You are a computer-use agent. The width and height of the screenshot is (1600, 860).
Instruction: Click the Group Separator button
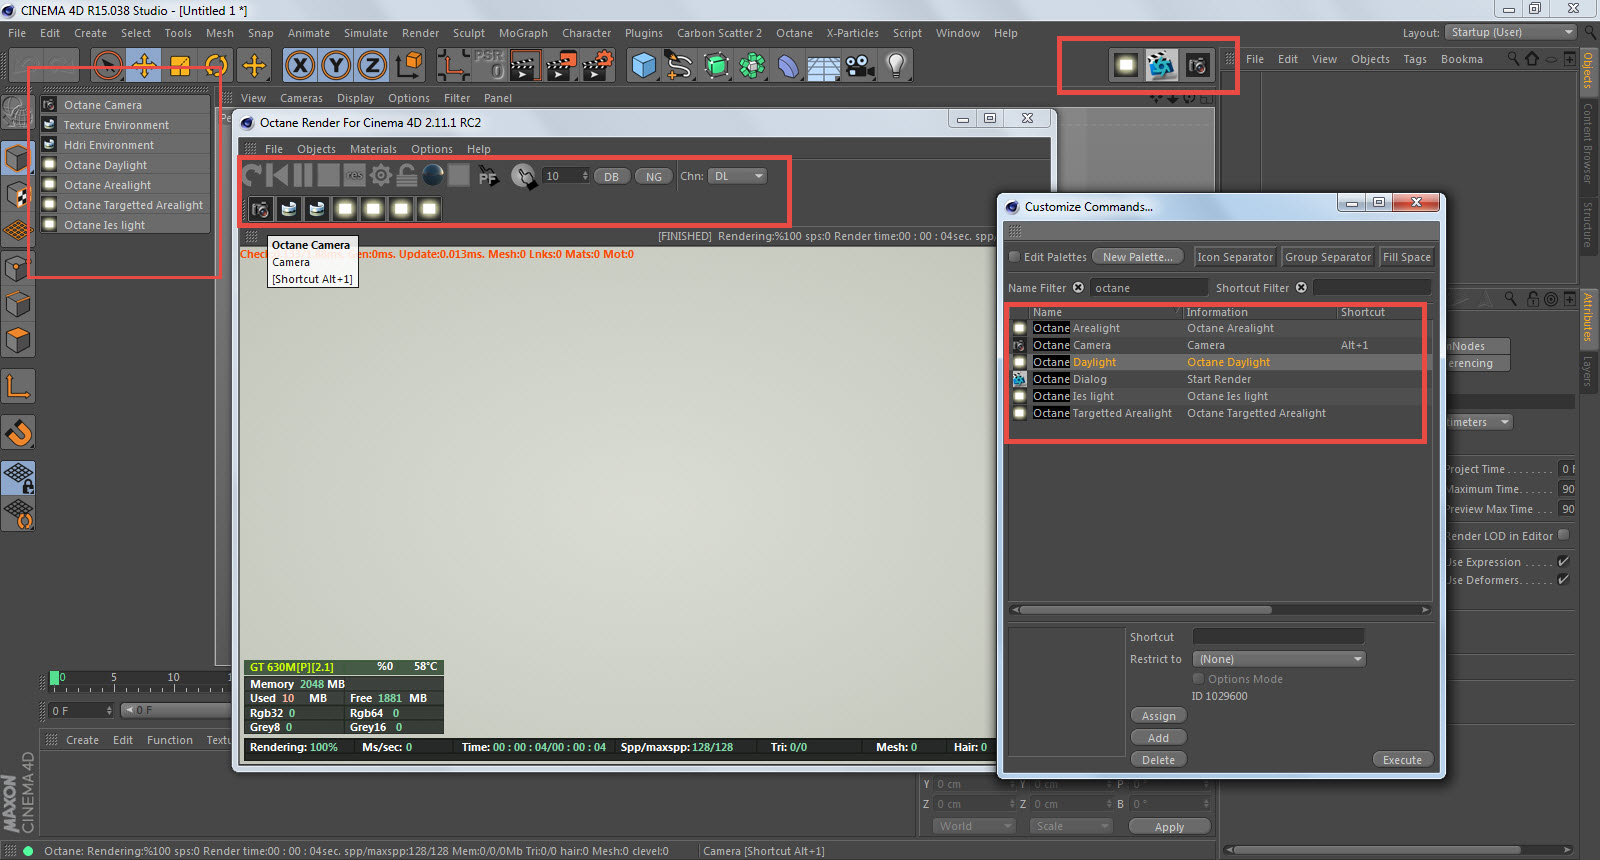click(x=1328, y=257)
